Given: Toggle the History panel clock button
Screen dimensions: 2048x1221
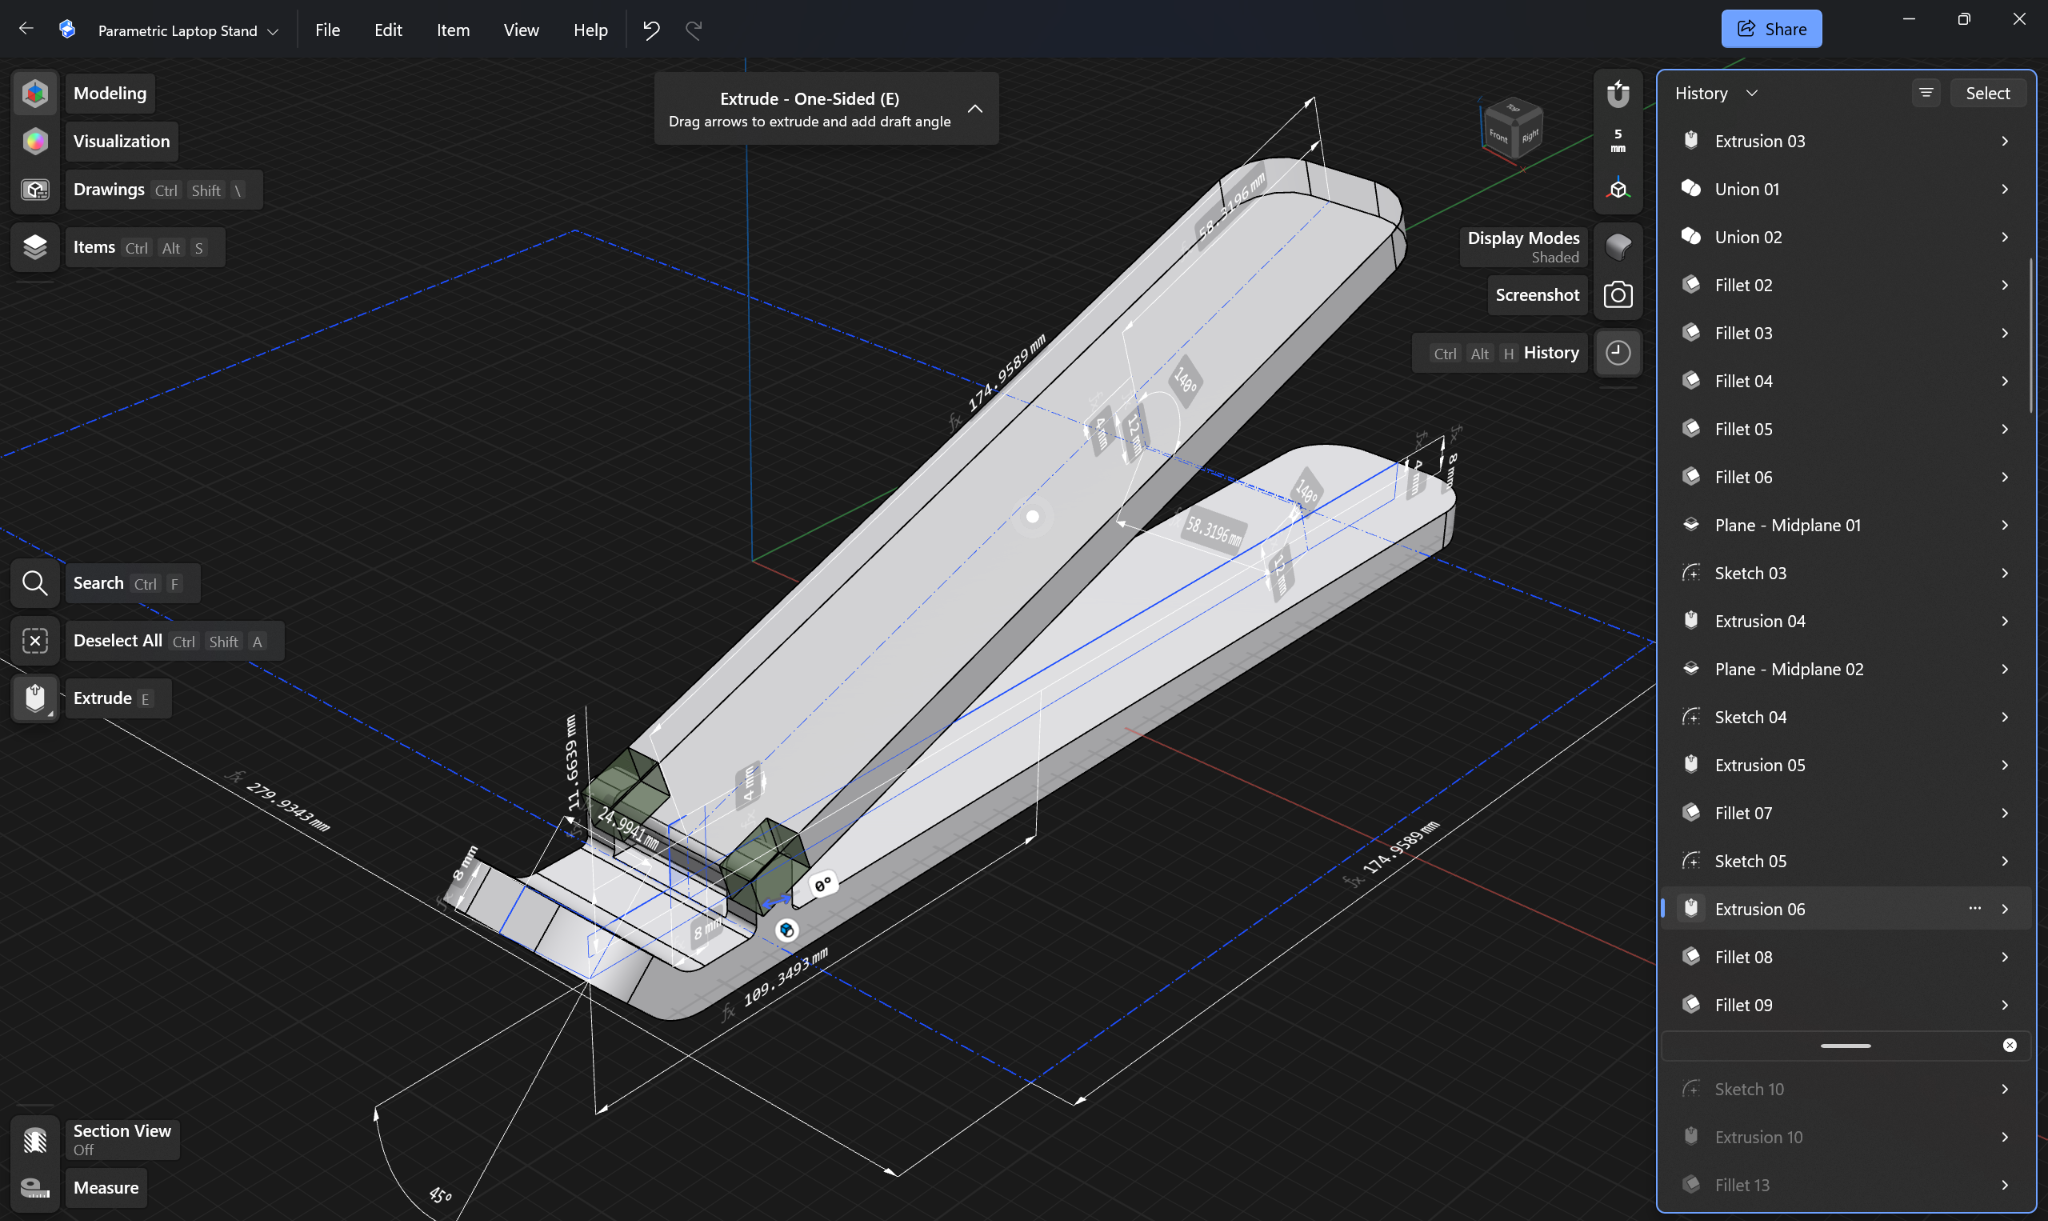Looking at the screenshot, I should pyautogui.click(x=1618, y=353).
